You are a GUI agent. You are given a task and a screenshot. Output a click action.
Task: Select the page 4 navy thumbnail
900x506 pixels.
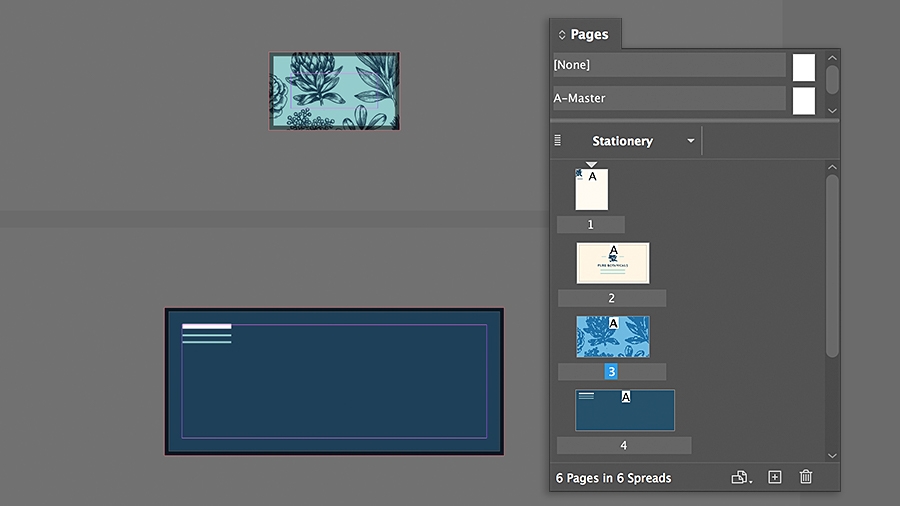pos(625,410)
